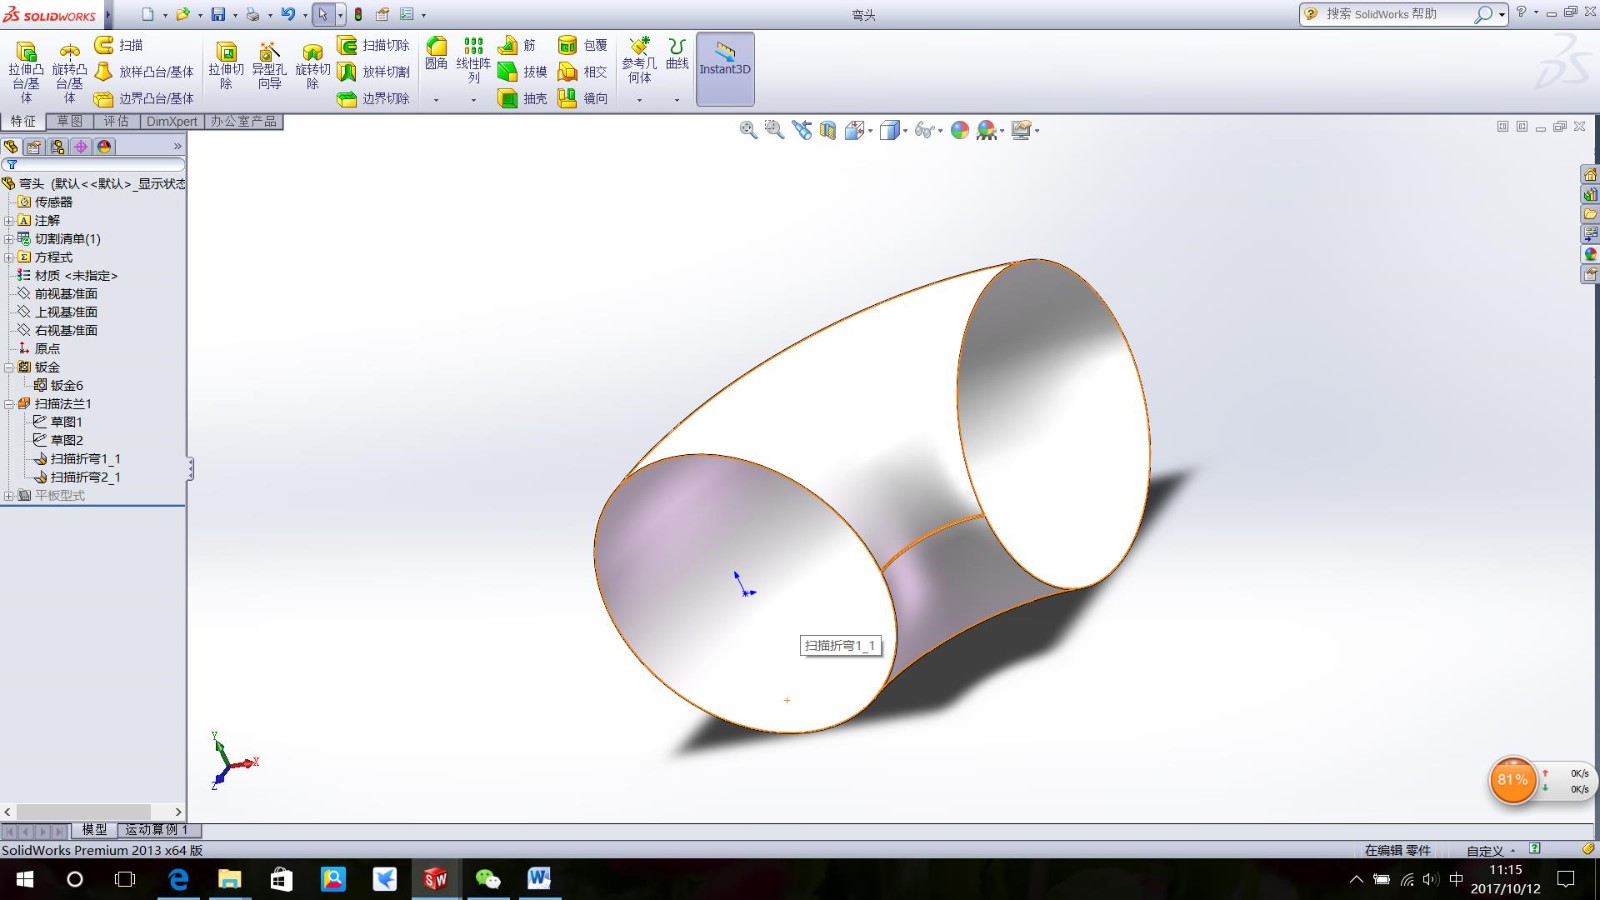Open the 曲线 dropdown arrow

point(677,99)
